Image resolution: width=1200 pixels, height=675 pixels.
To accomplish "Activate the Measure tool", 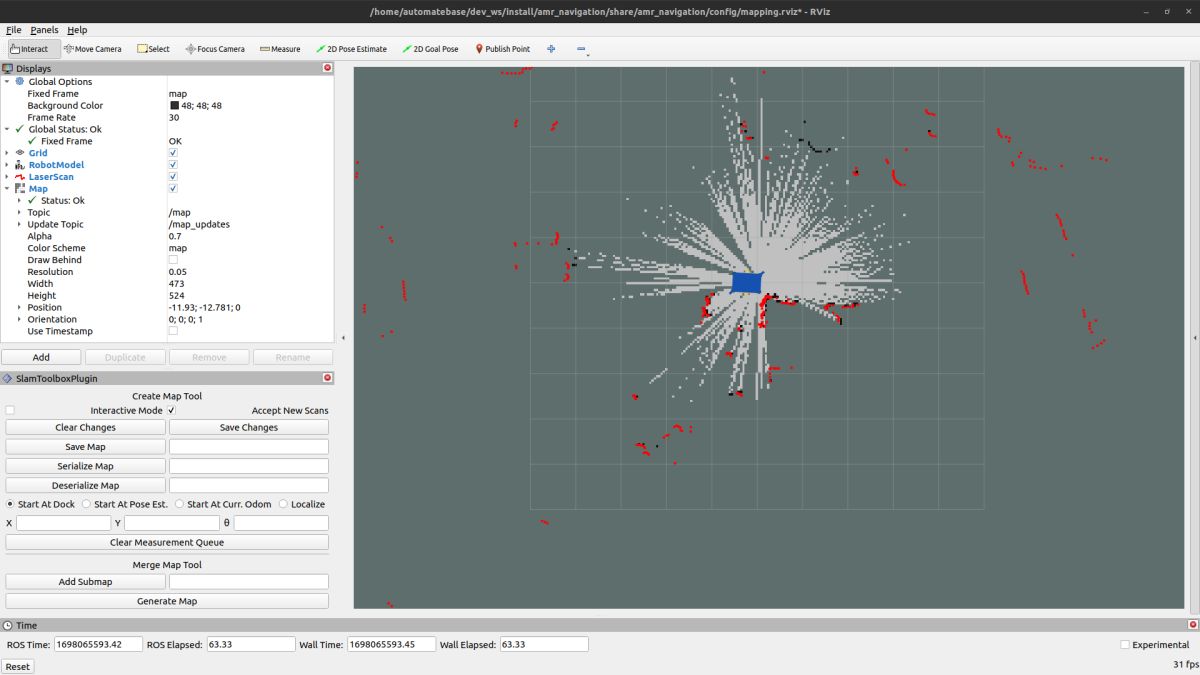I will point(280,49).
